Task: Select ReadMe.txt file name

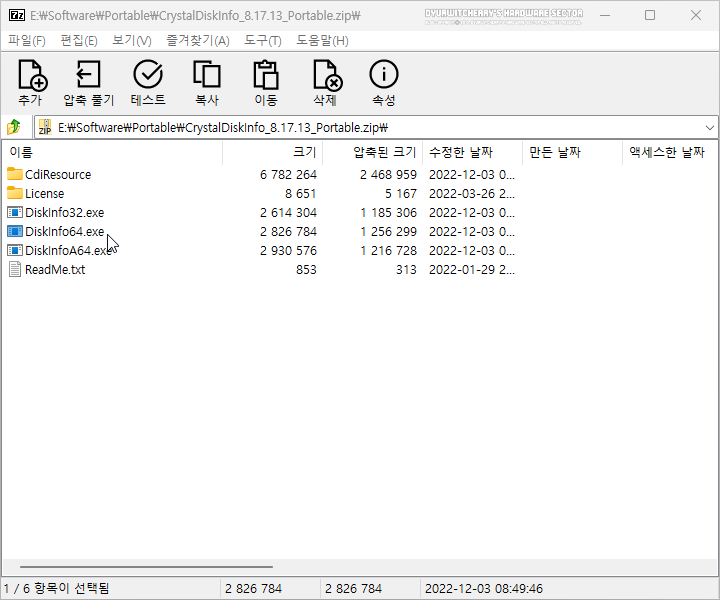Action: (x=55, y=269)
